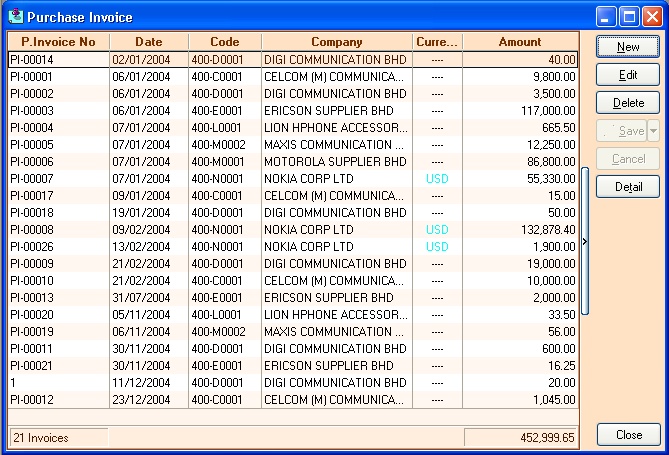Image resolution: width=669 pixels, height=455 pixels.
Task: Select the invoice numbered 1
Action: [x=293, y=383]
